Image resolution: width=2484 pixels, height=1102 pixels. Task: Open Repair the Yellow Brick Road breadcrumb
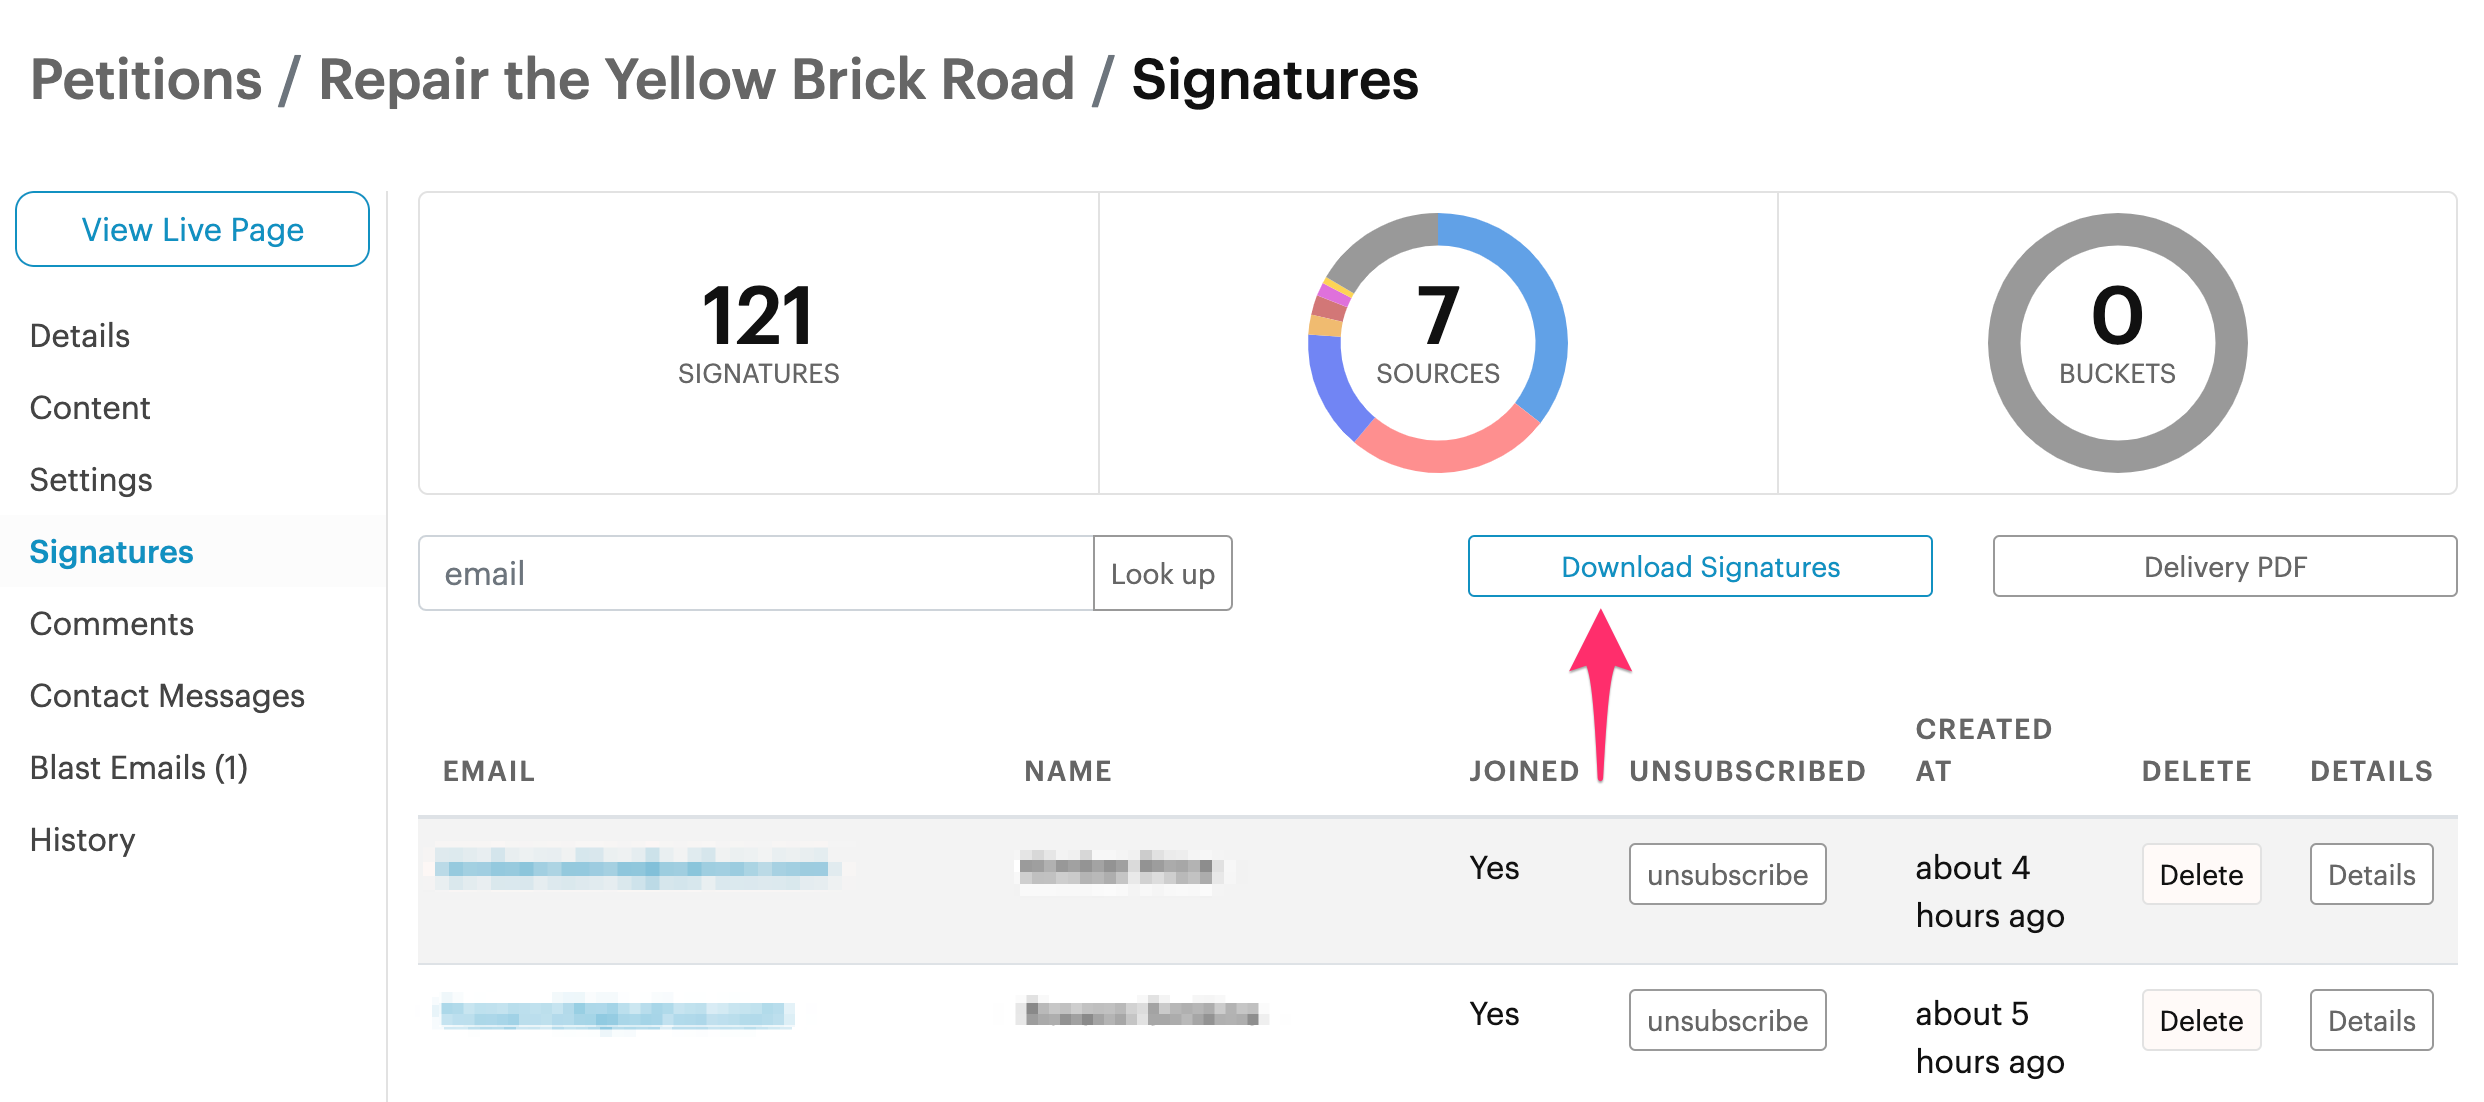[x=696, y=79]
